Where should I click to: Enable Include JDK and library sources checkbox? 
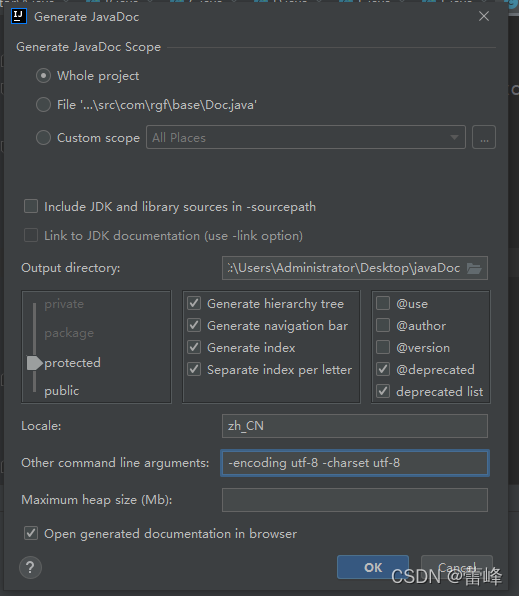(x=31, y=206)
